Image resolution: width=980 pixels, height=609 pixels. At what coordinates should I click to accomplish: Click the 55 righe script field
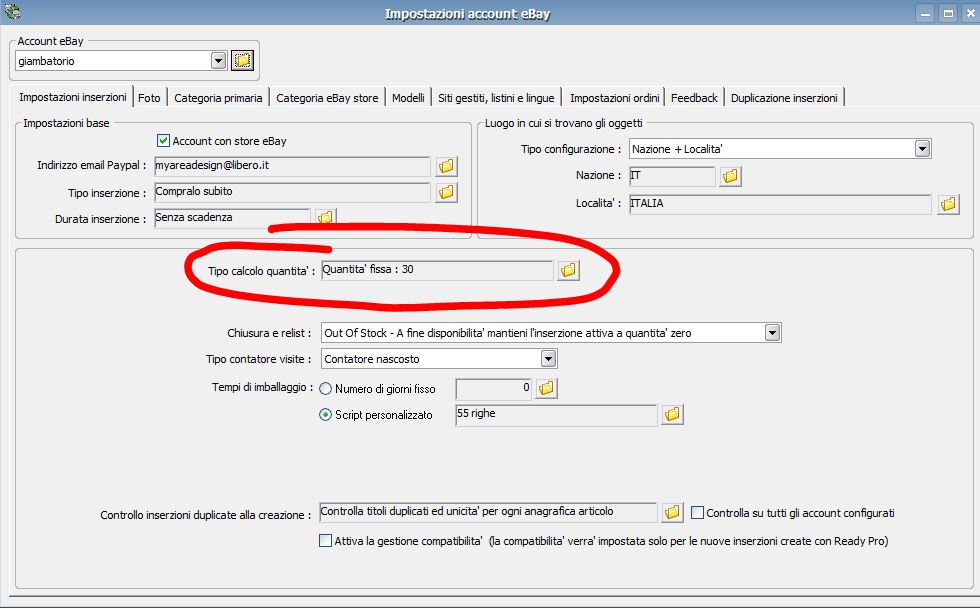(556, 414)
